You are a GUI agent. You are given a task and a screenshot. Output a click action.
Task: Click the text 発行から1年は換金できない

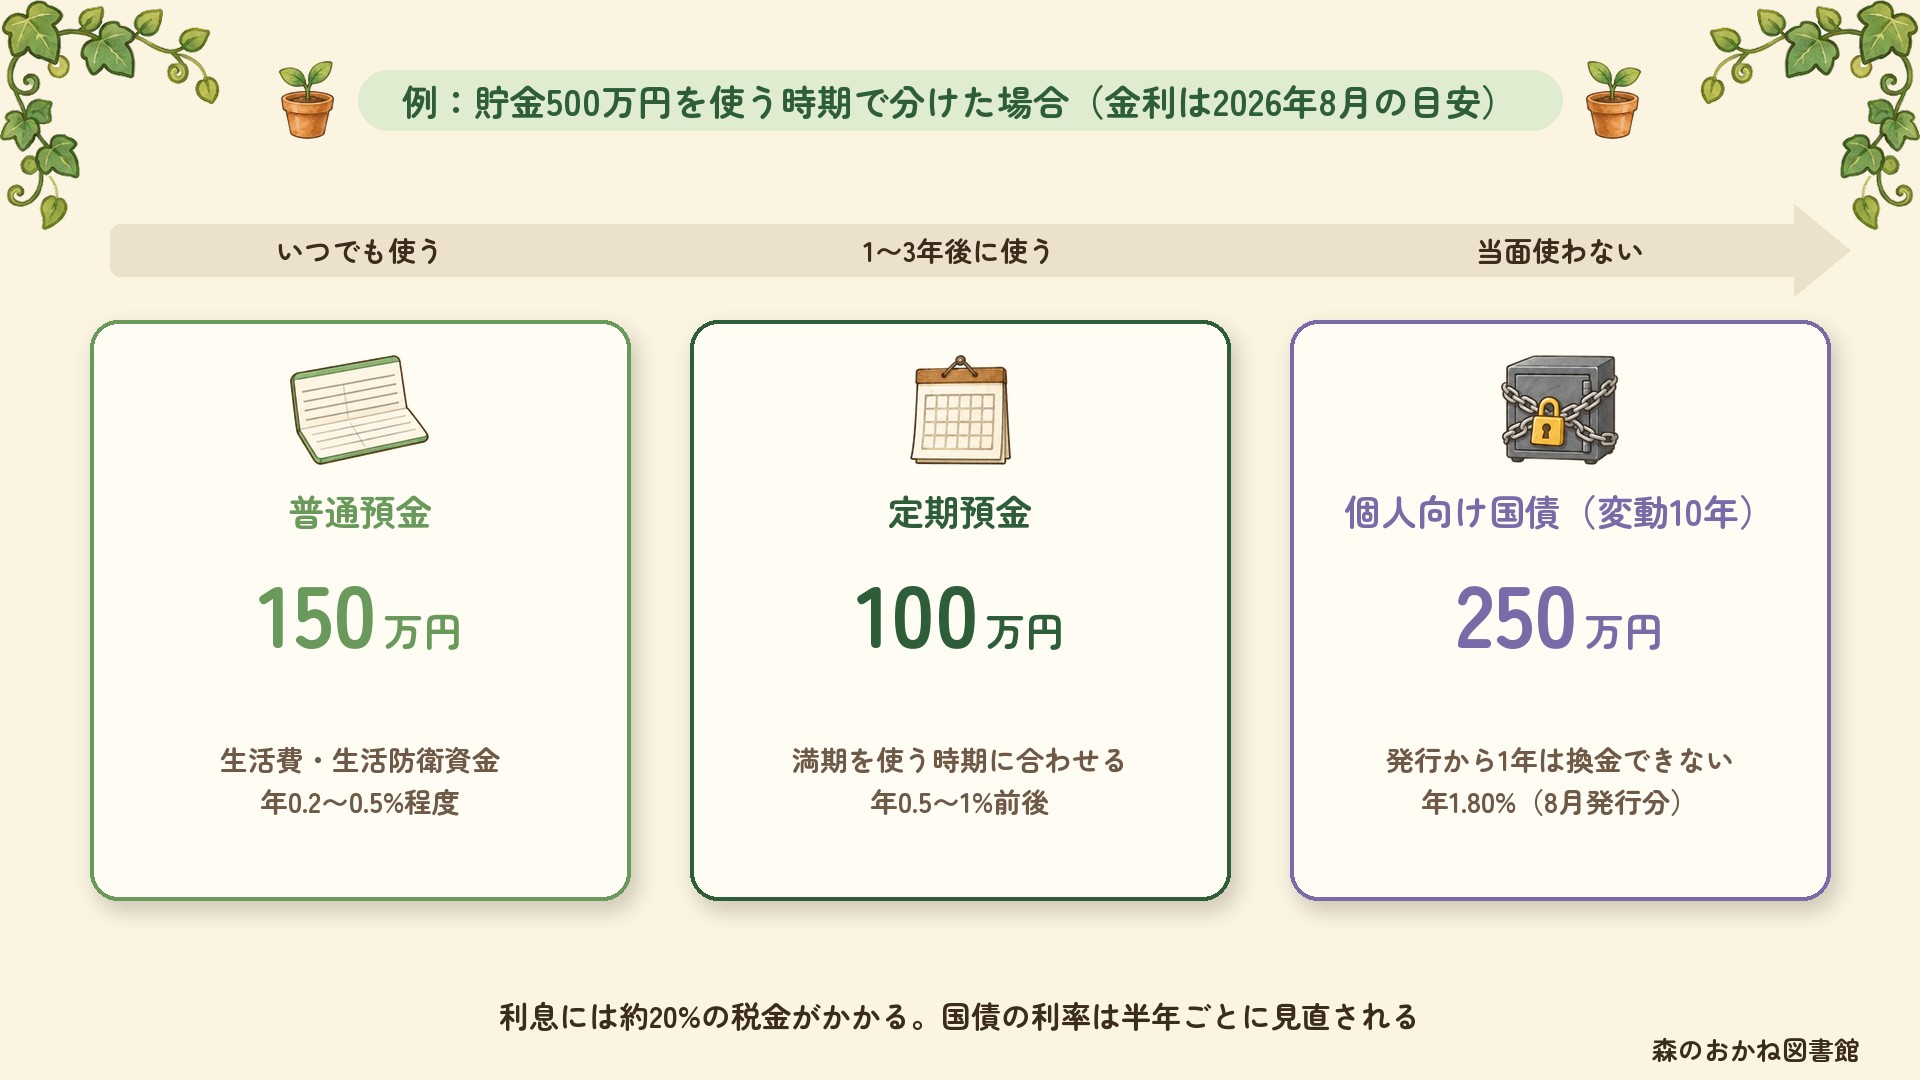[x=1559, y=761]
